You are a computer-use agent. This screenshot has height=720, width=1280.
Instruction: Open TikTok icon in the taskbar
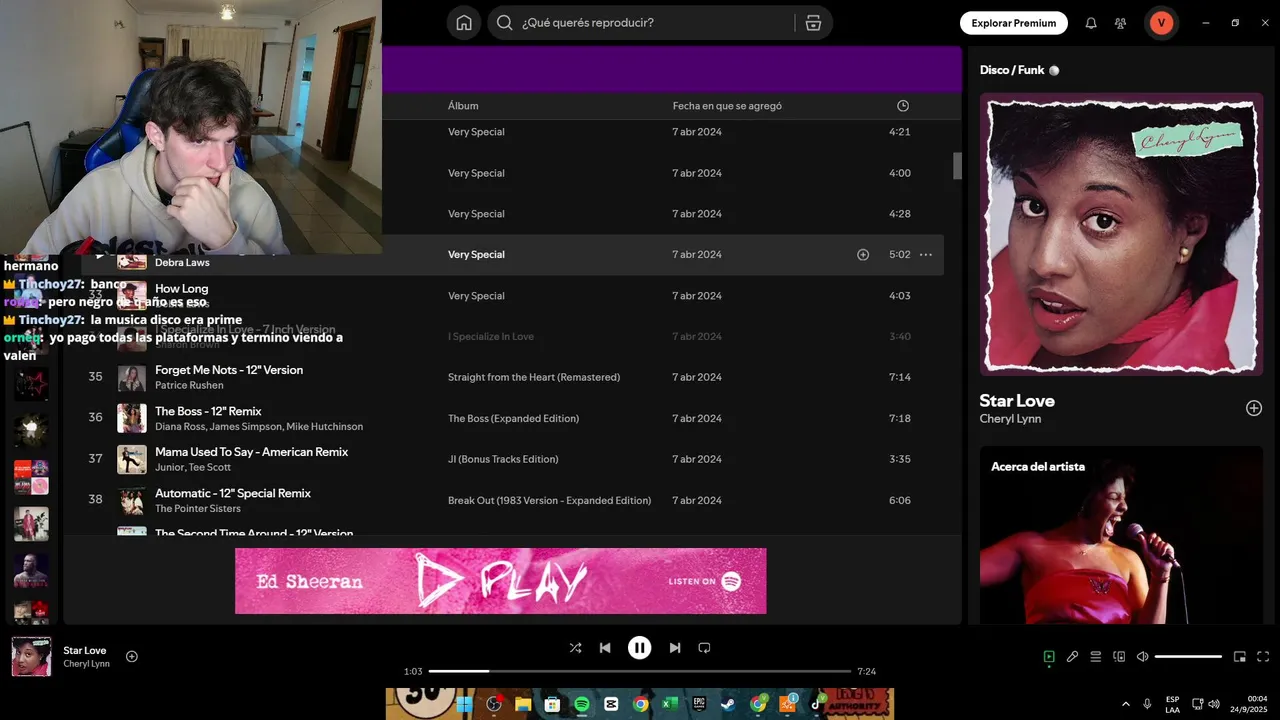[816, 704]
